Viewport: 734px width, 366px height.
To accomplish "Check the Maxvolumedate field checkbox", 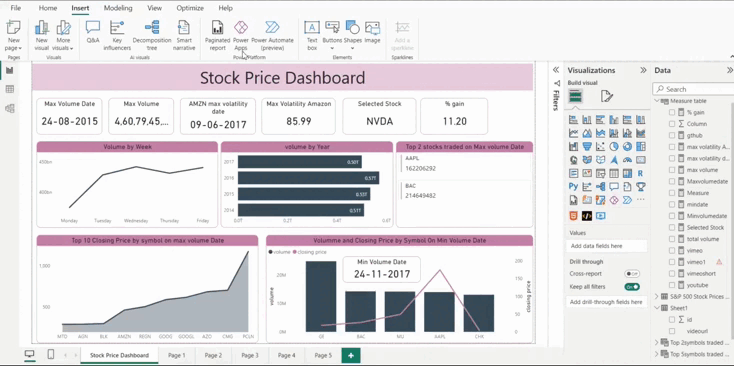I will [672, 181].
